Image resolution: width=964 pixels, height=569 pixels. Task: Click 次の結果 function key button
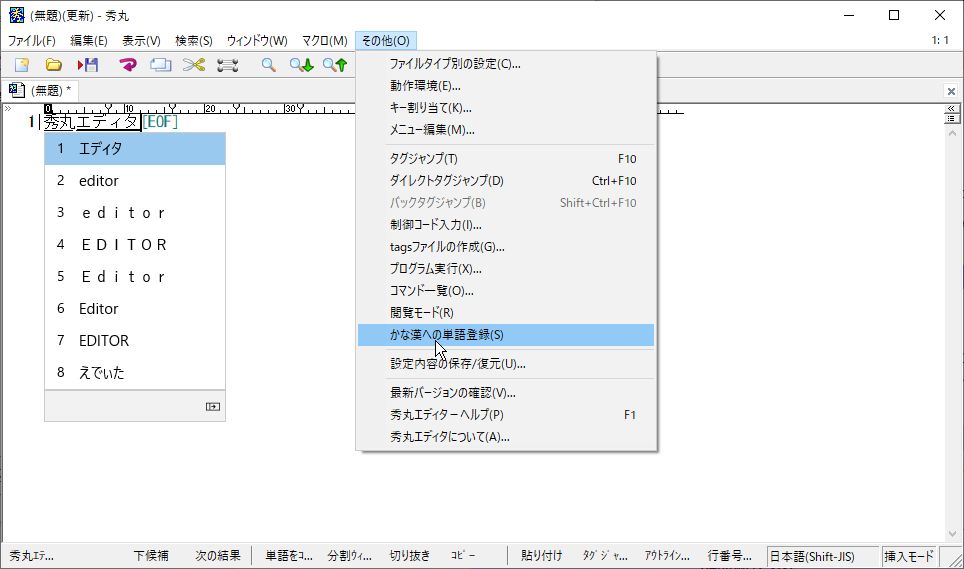218,555
